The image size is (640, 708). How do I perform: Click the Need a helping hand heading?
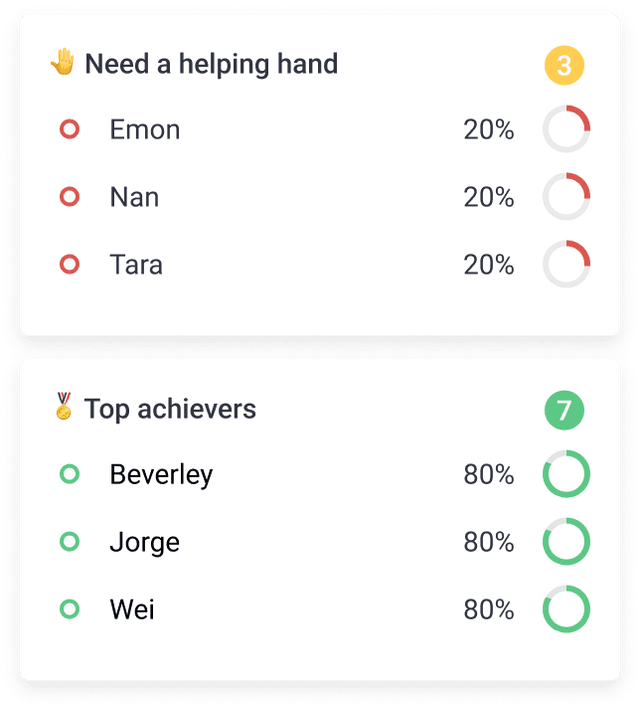pos(211,64)
